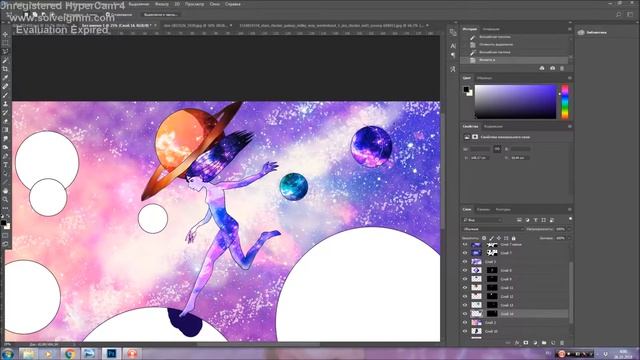This screenshot has width=640, height=360.
Task: Toggle layer filtering switch on or off
Action: pyautogui.click(x=570, y=219)
